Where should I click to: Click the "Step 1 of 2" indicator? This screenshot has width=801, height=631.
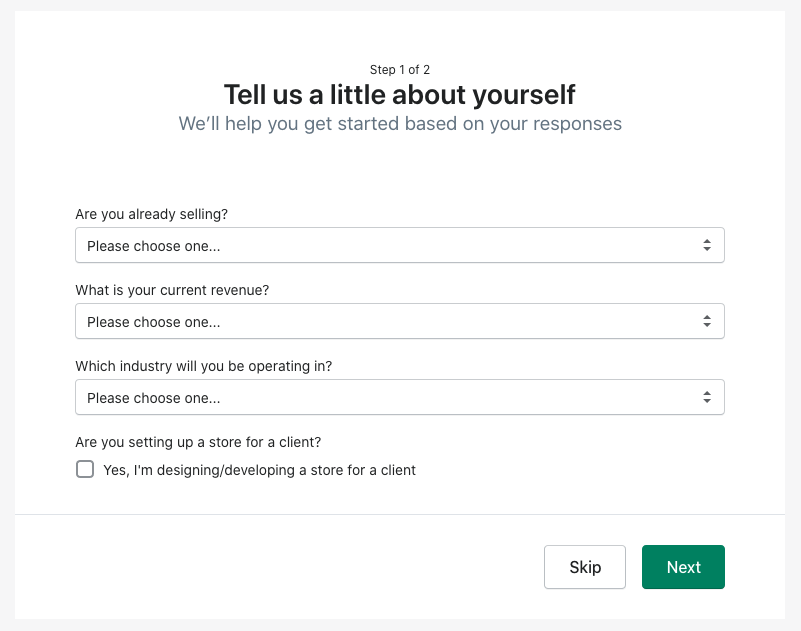399,69
